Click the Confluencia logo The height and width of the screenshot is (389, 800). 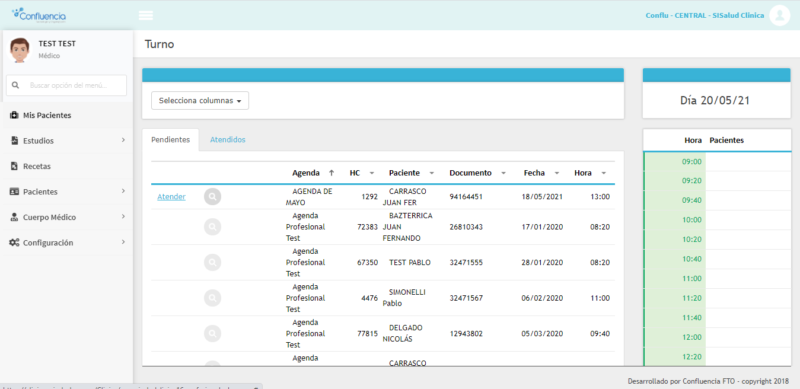pyautogui.click(x=39, y=15)
